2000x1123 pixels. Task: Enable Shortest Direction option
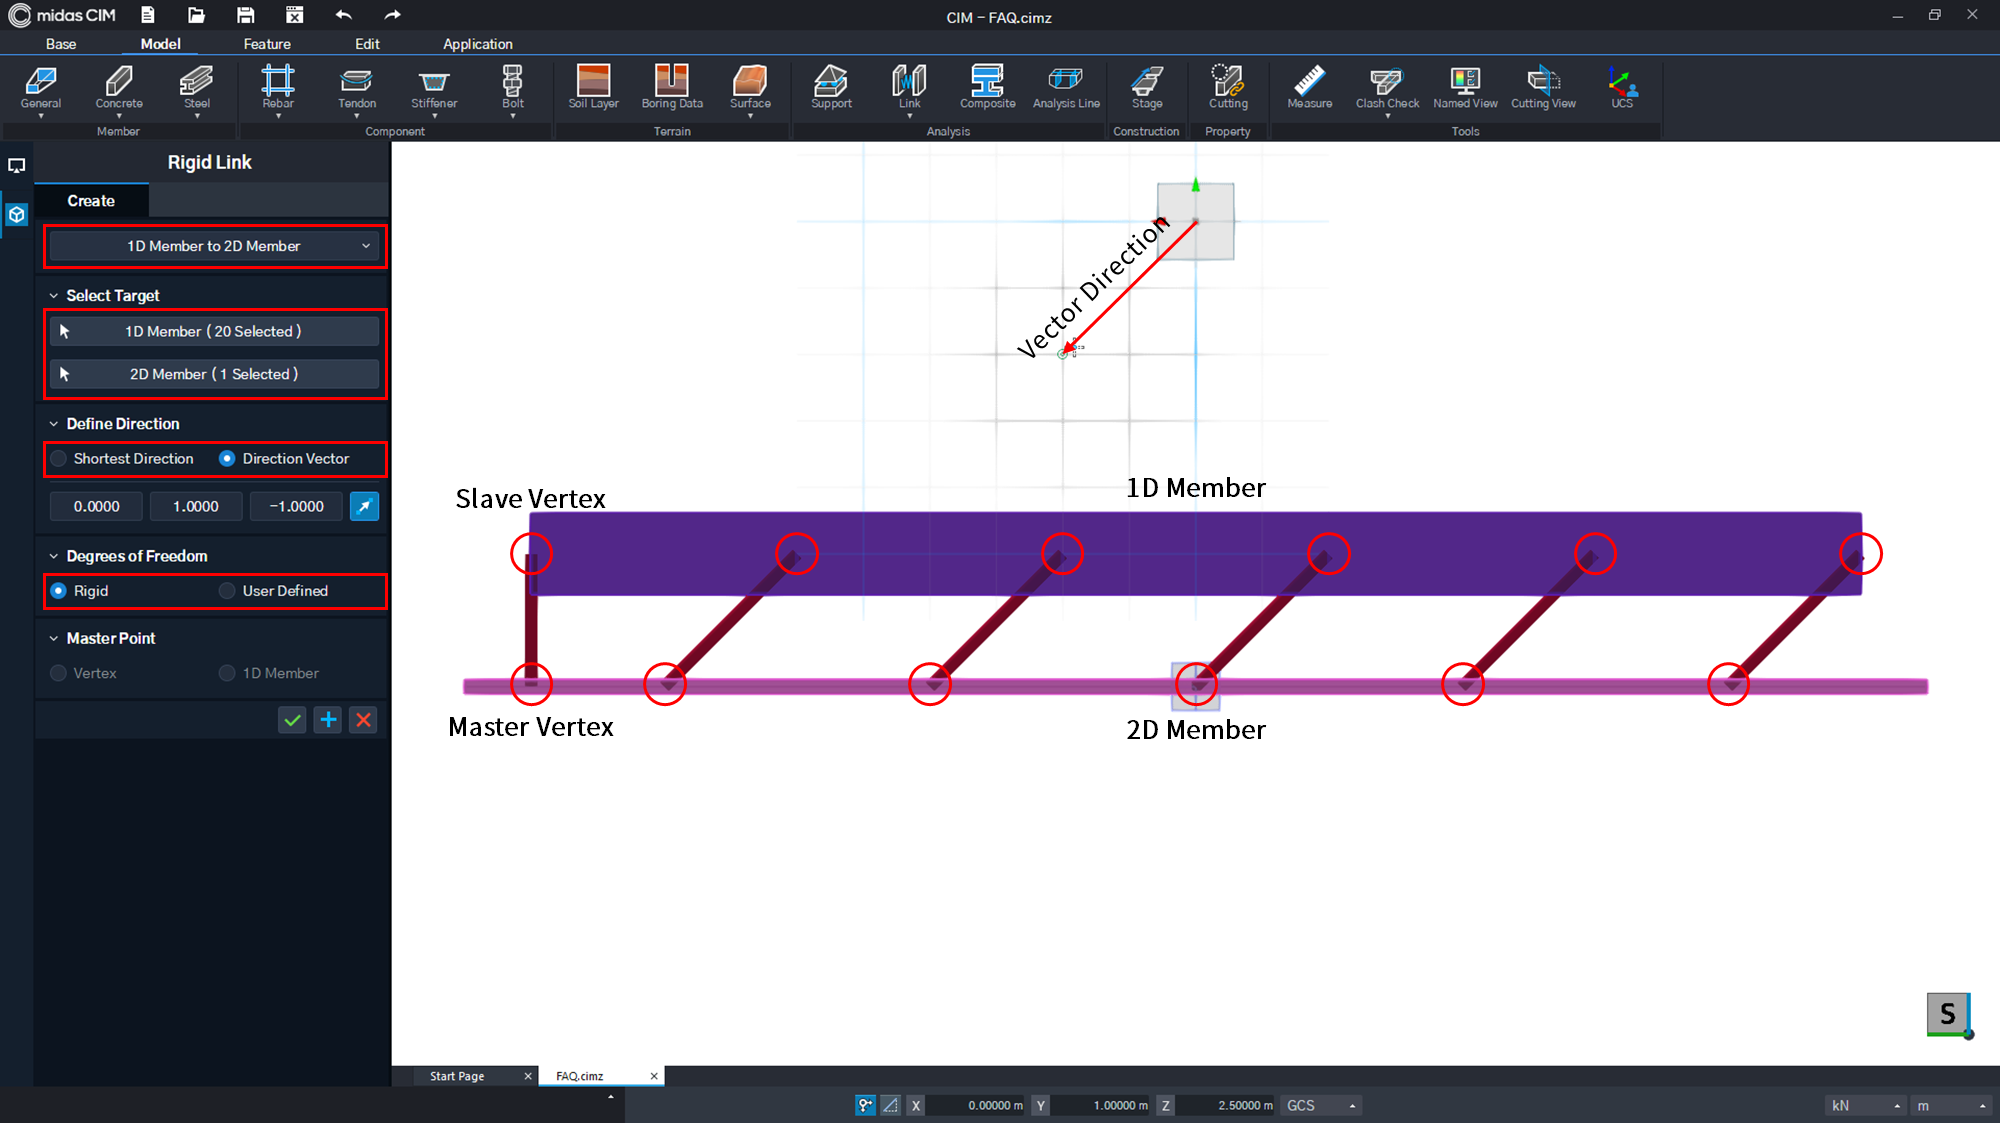(x=59, y=458)
